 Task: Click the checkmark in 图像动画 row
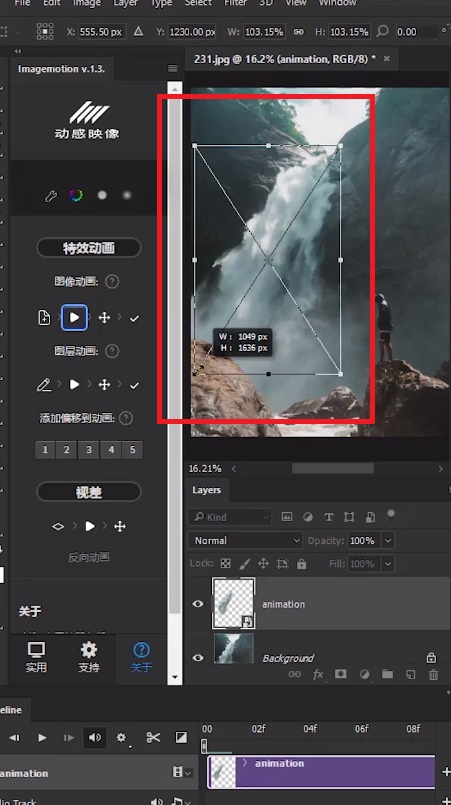coord(134,319)
